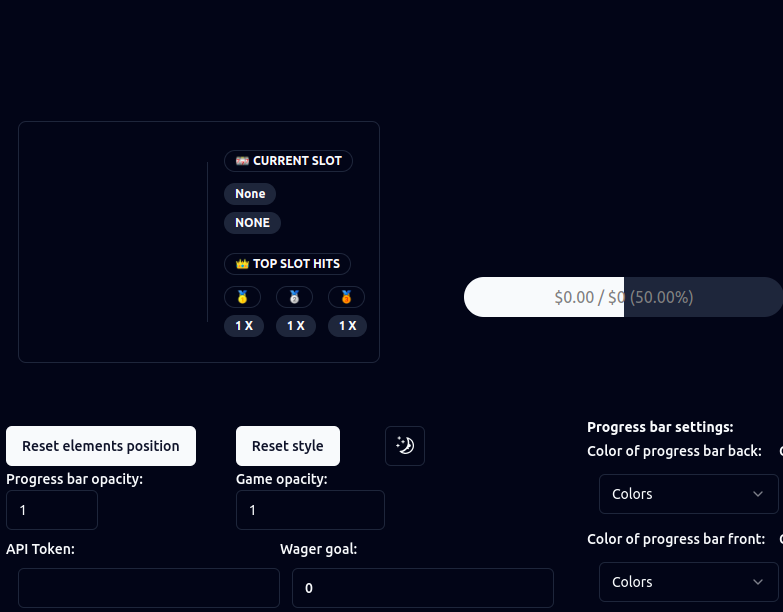Viewport: 783px width, 612px height.
Task: Click into the API Token field
Action: [149, 588]
